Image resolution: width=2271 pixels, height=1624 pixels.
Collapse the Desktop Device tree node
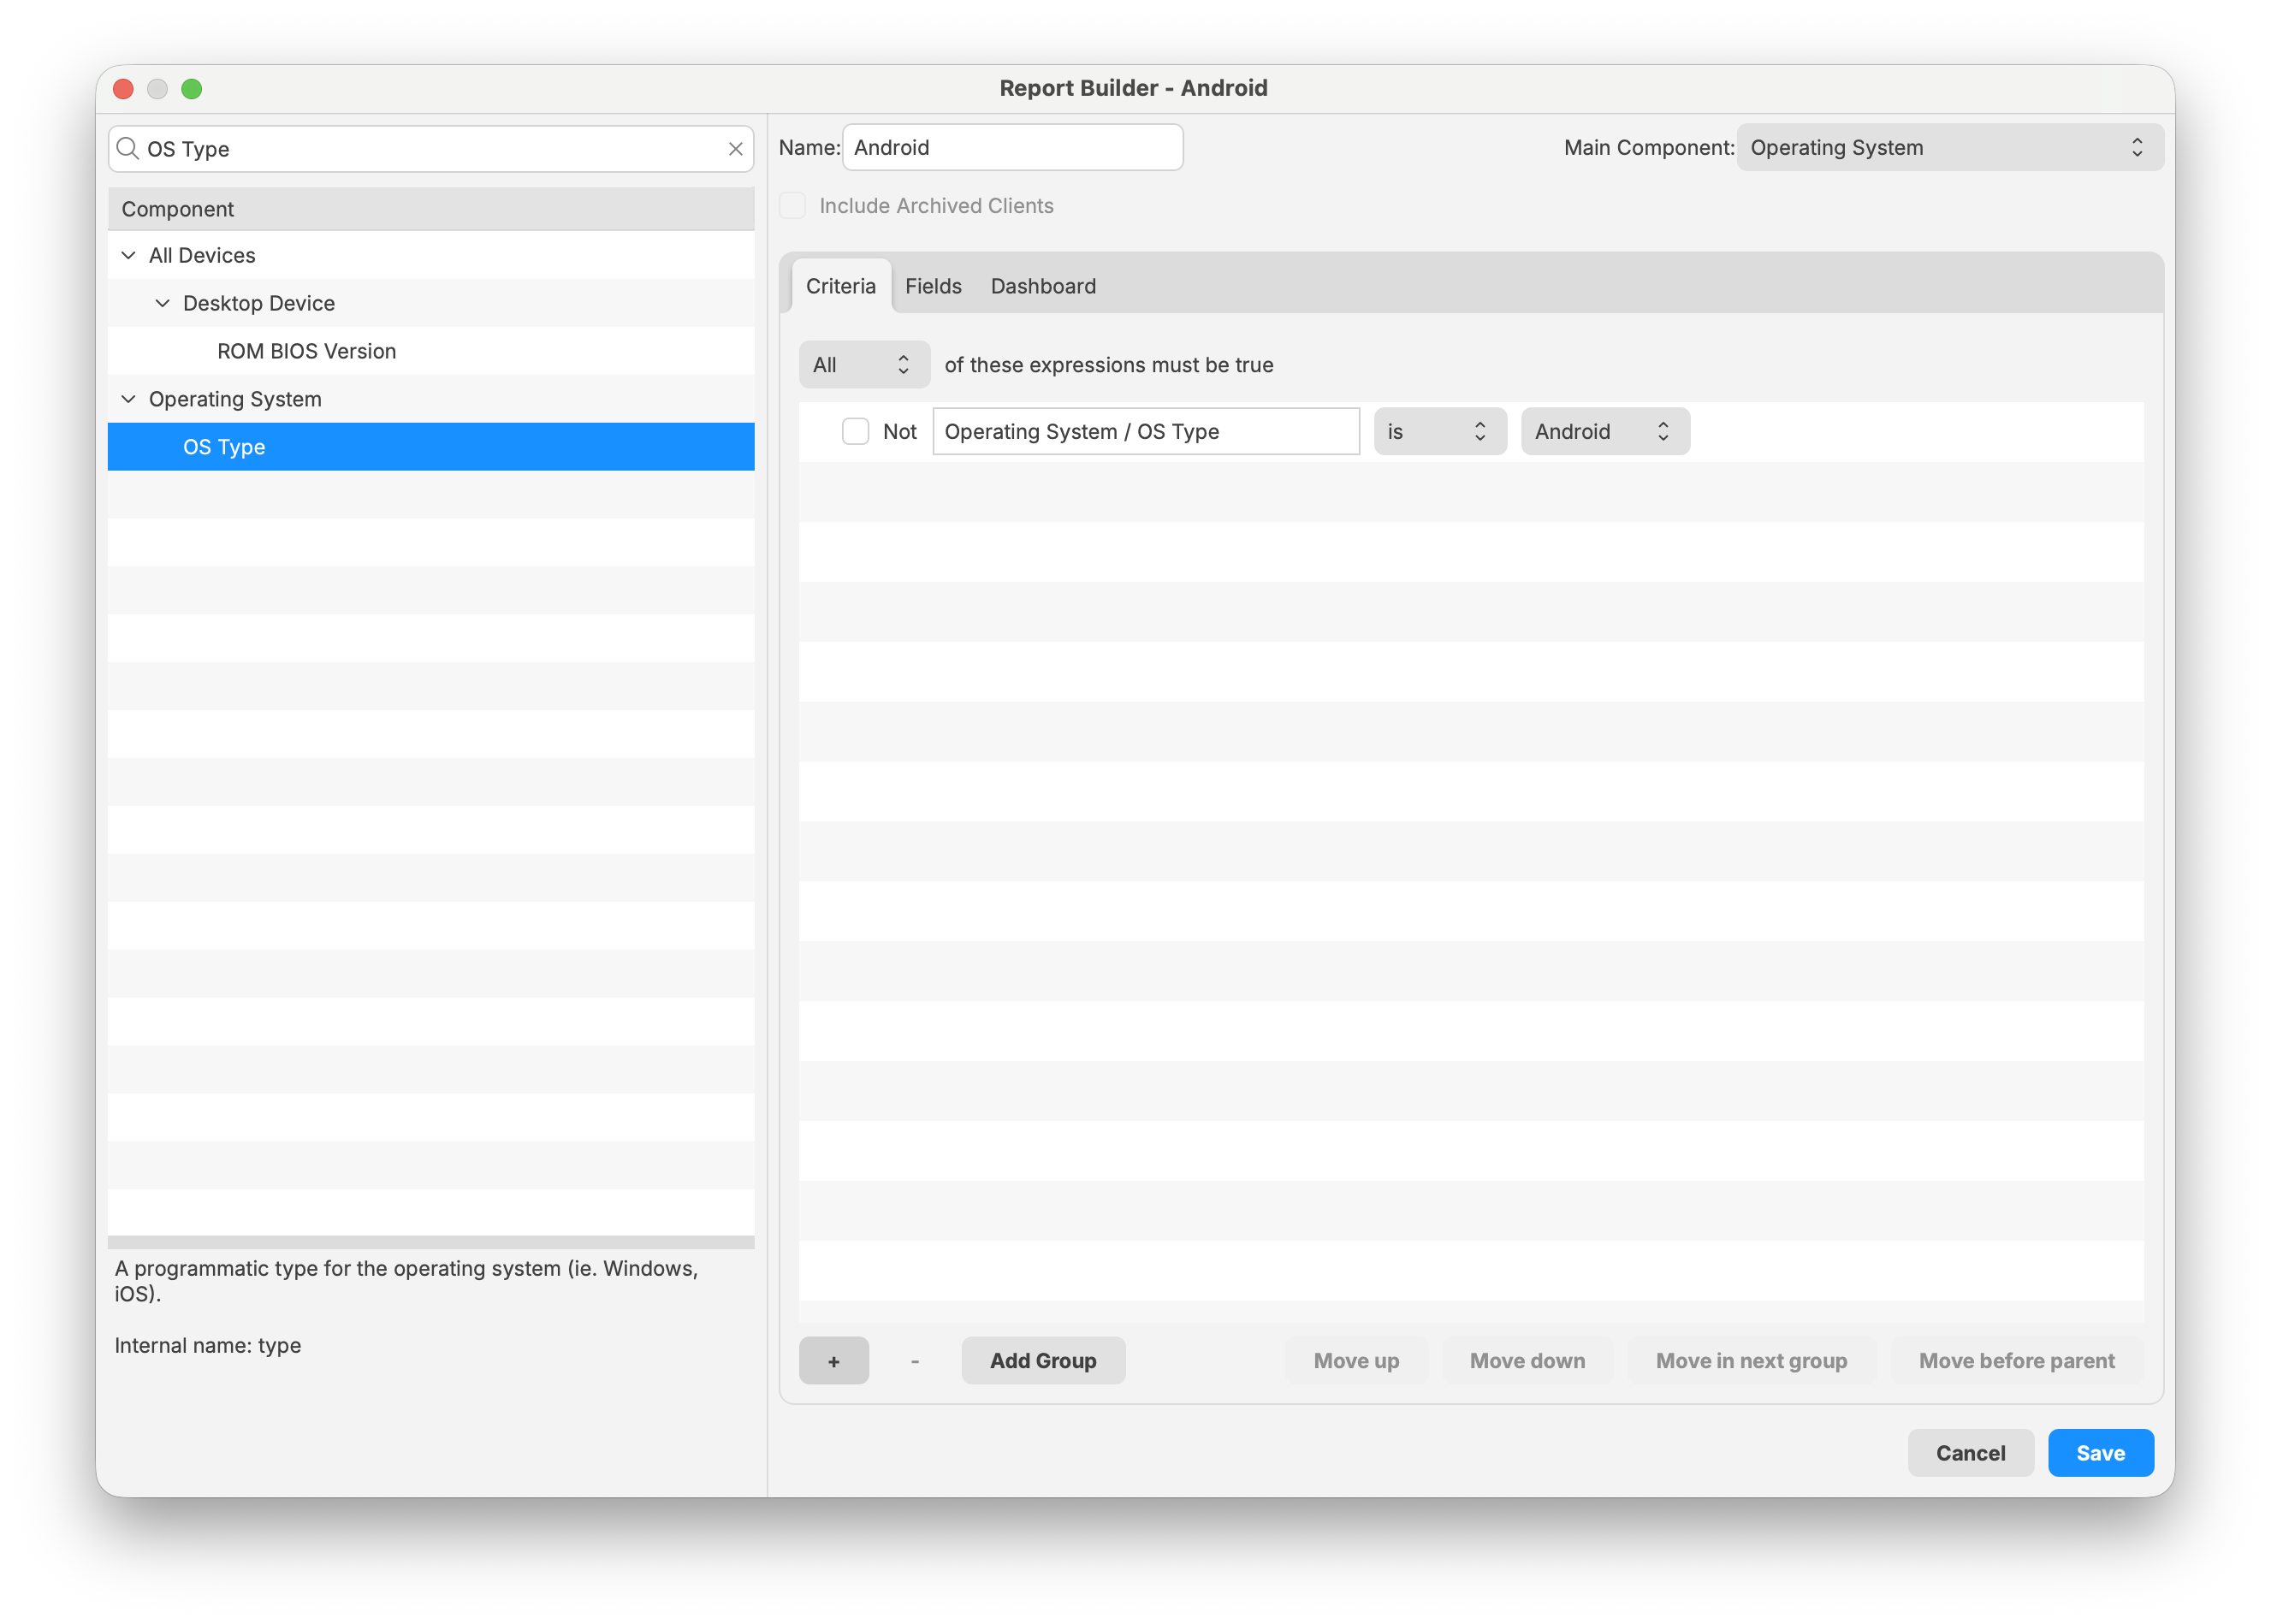click(x=162, y=303)
